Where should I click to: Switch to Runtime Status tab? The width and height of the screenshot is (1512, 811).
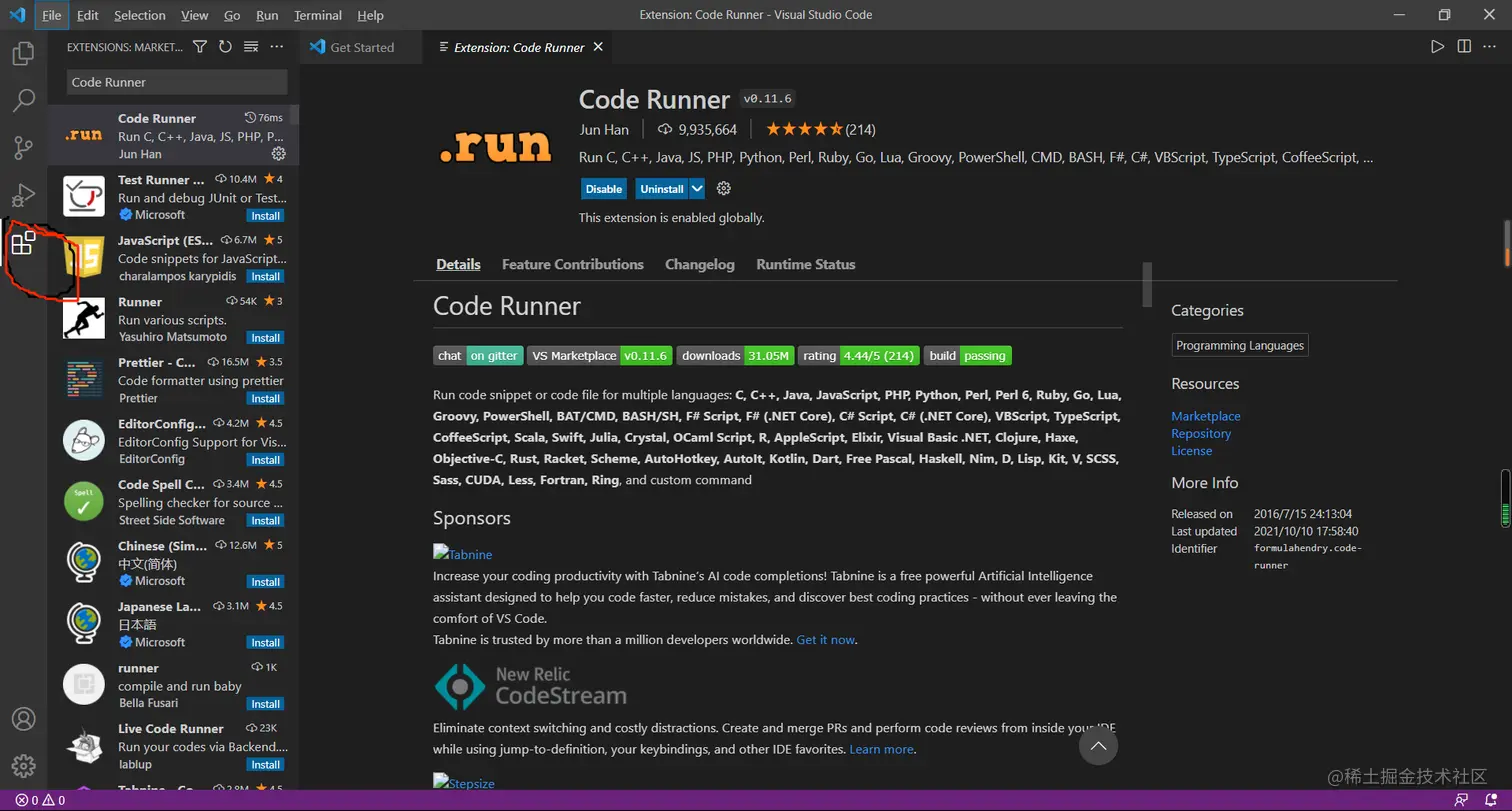tap(806, 265)
